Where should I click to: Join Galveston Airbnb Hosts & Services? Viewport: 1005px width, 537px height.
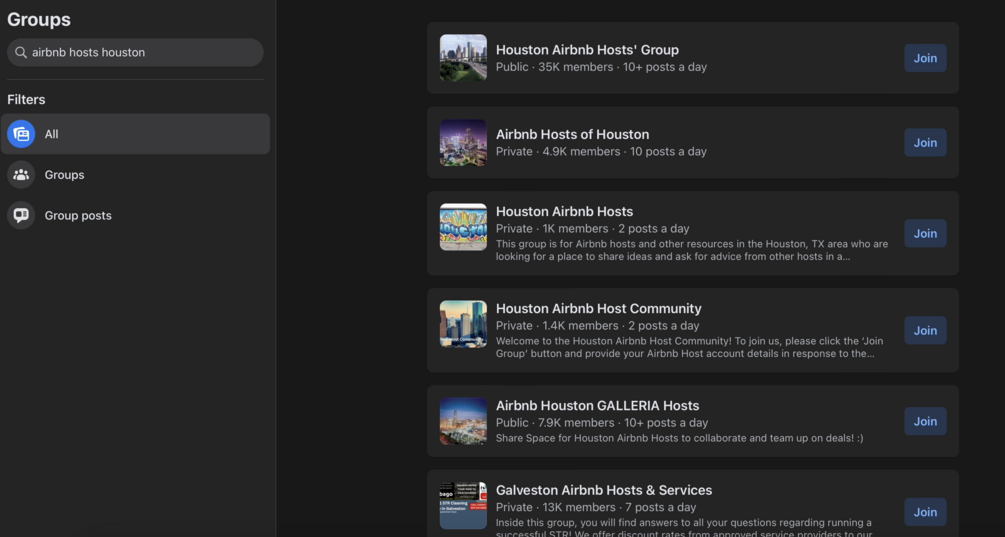(x=925, y=512)
